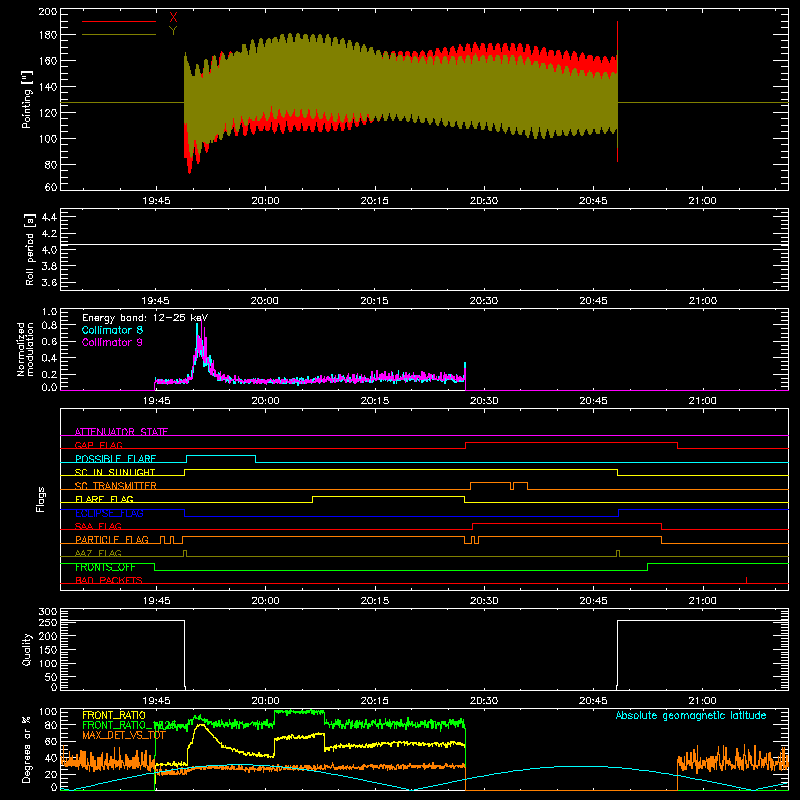Click the 20:15 label under the Pointing plot
The width and height of the screenshot is (800, 800).
coord(374,201)
